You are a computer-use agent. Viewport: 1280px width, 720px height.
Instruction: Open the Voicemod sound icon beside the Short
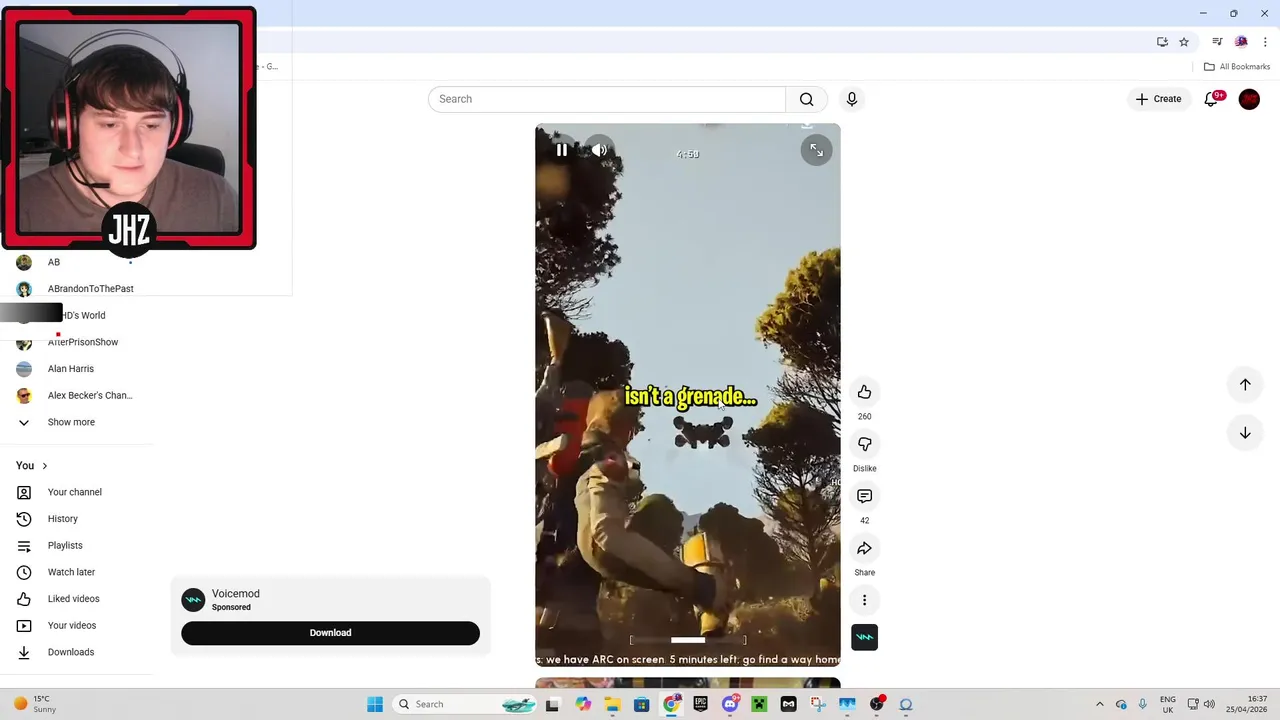coord(864,637)
